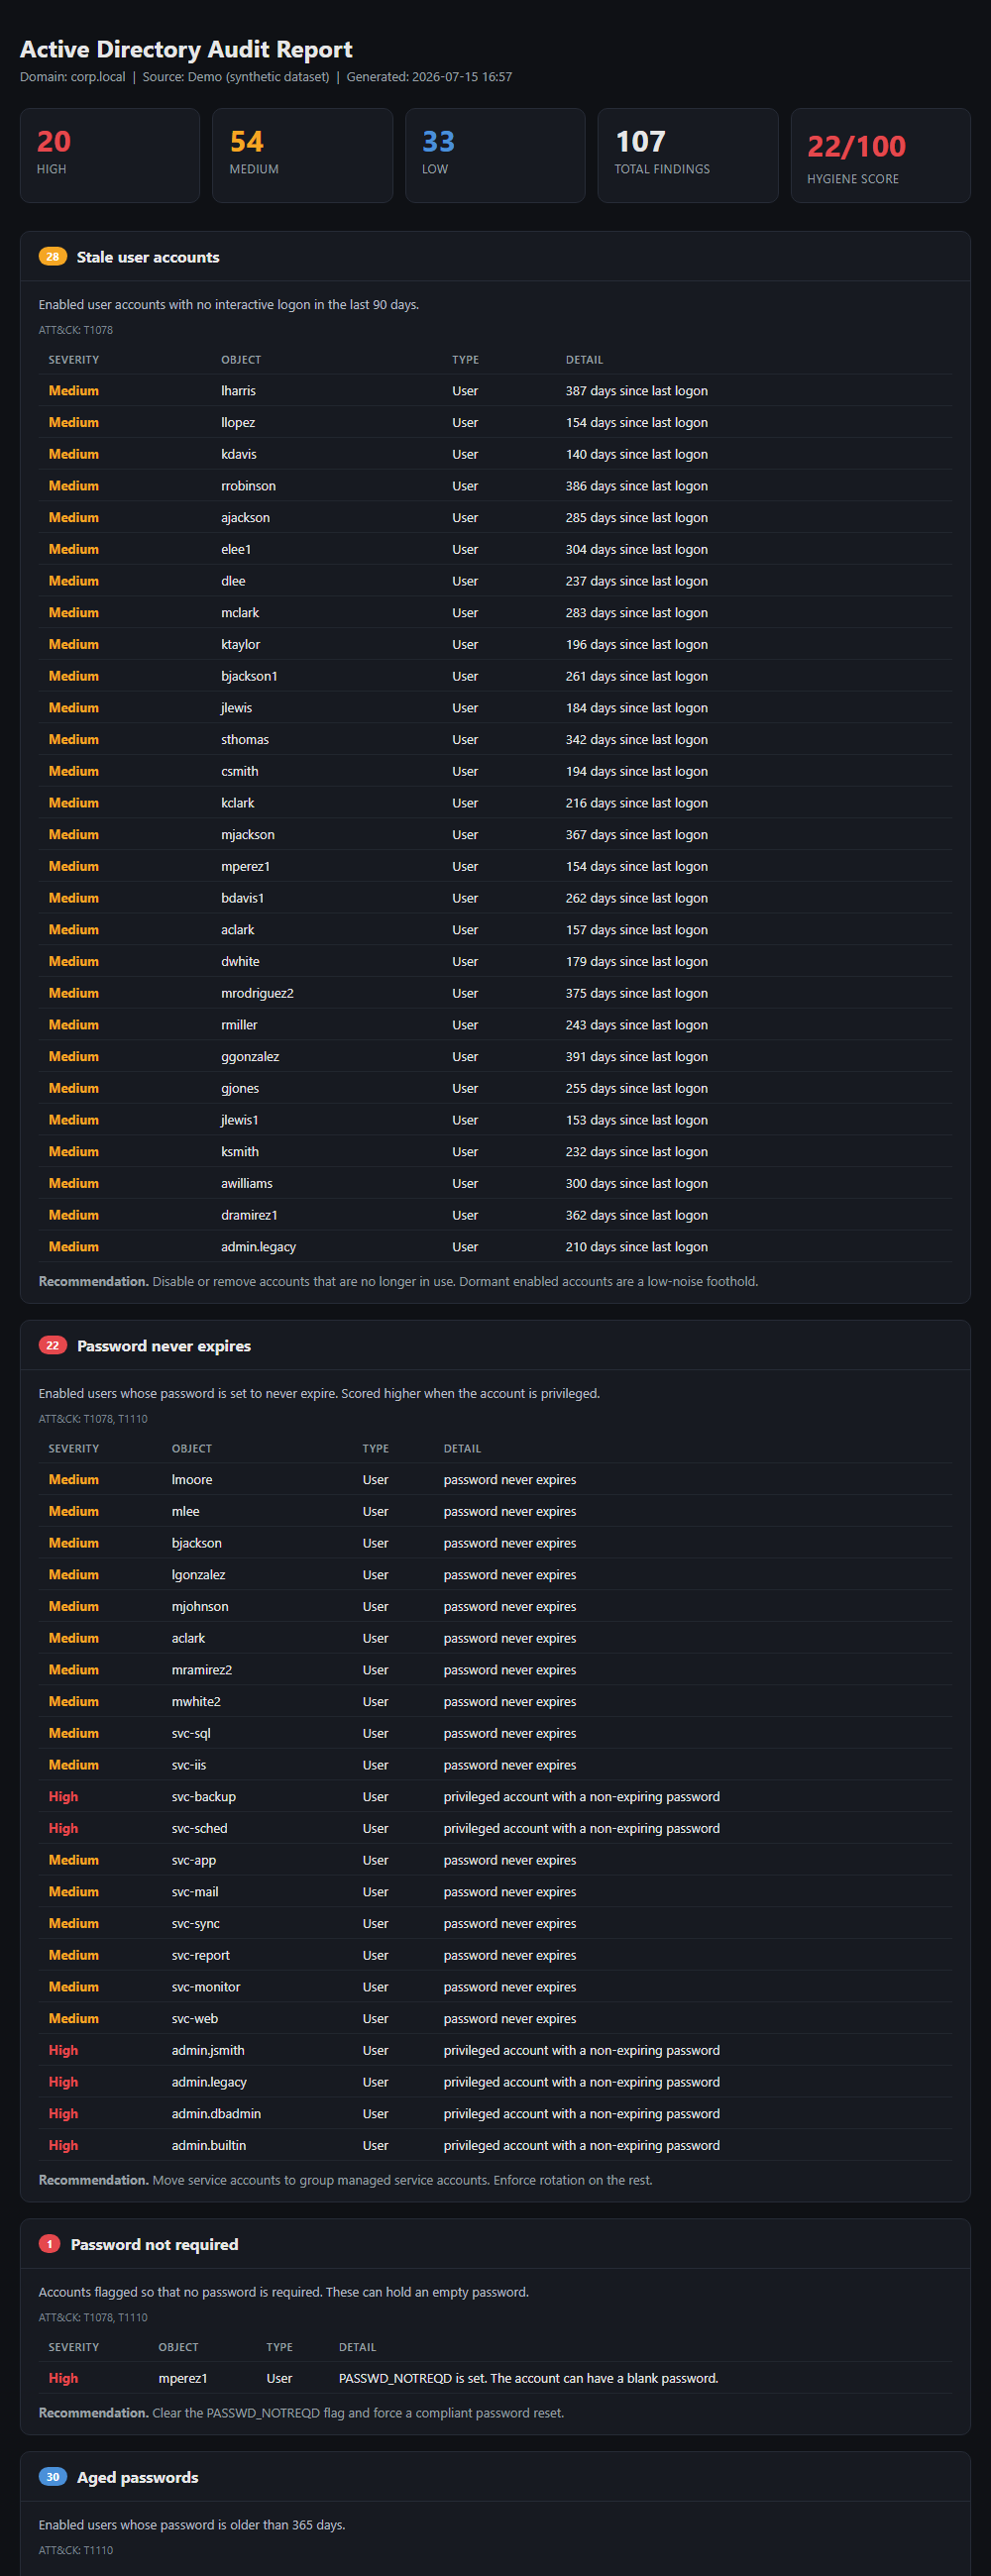Collapse the Password never expires section header
Viewport: 991px width, 2576px height.
495,1346
